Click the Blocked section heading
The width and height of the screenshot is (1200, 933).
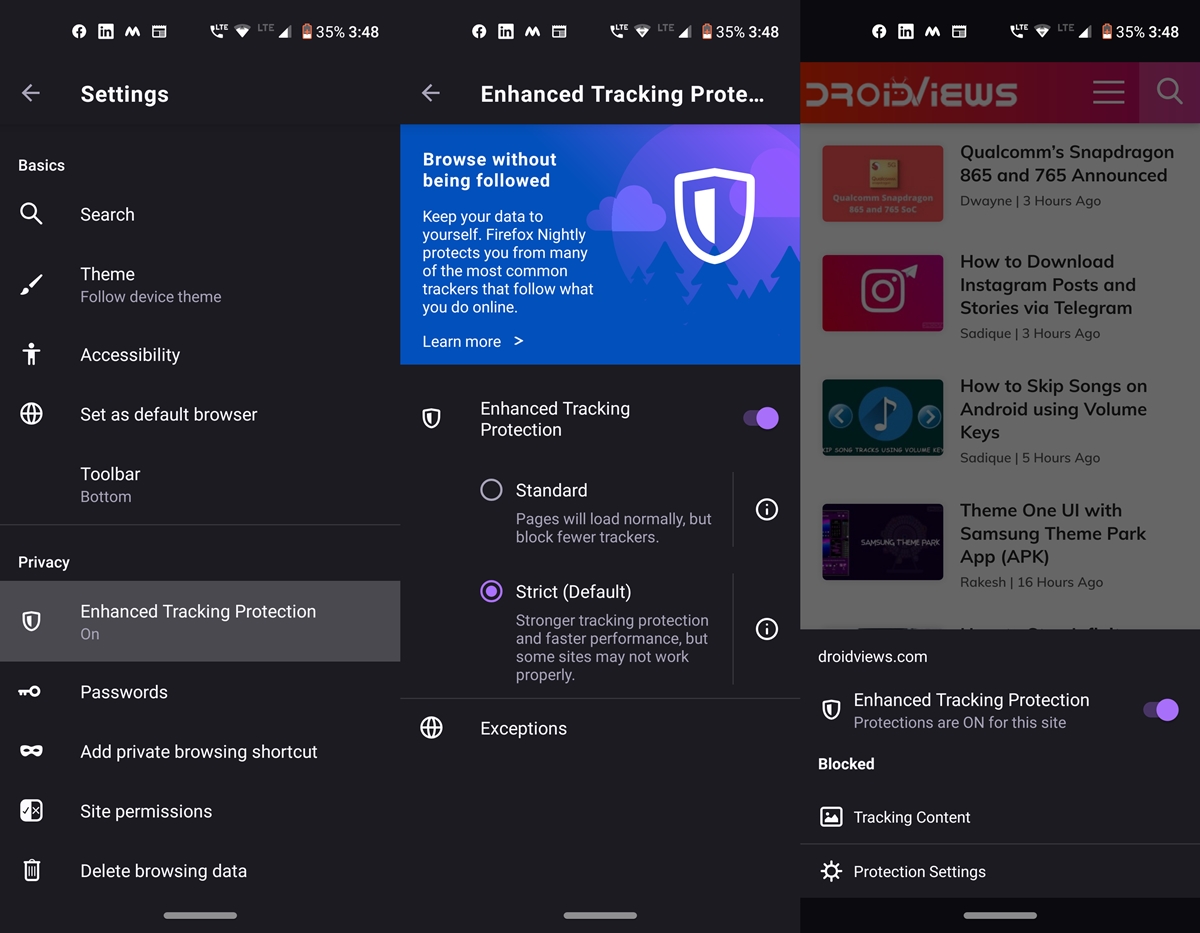pyautogui.click(x=846, y=764)
